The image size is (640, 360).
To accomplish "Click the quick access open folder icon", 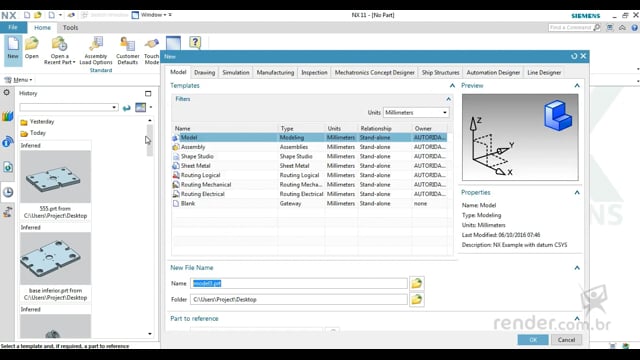I will [38, 15].
